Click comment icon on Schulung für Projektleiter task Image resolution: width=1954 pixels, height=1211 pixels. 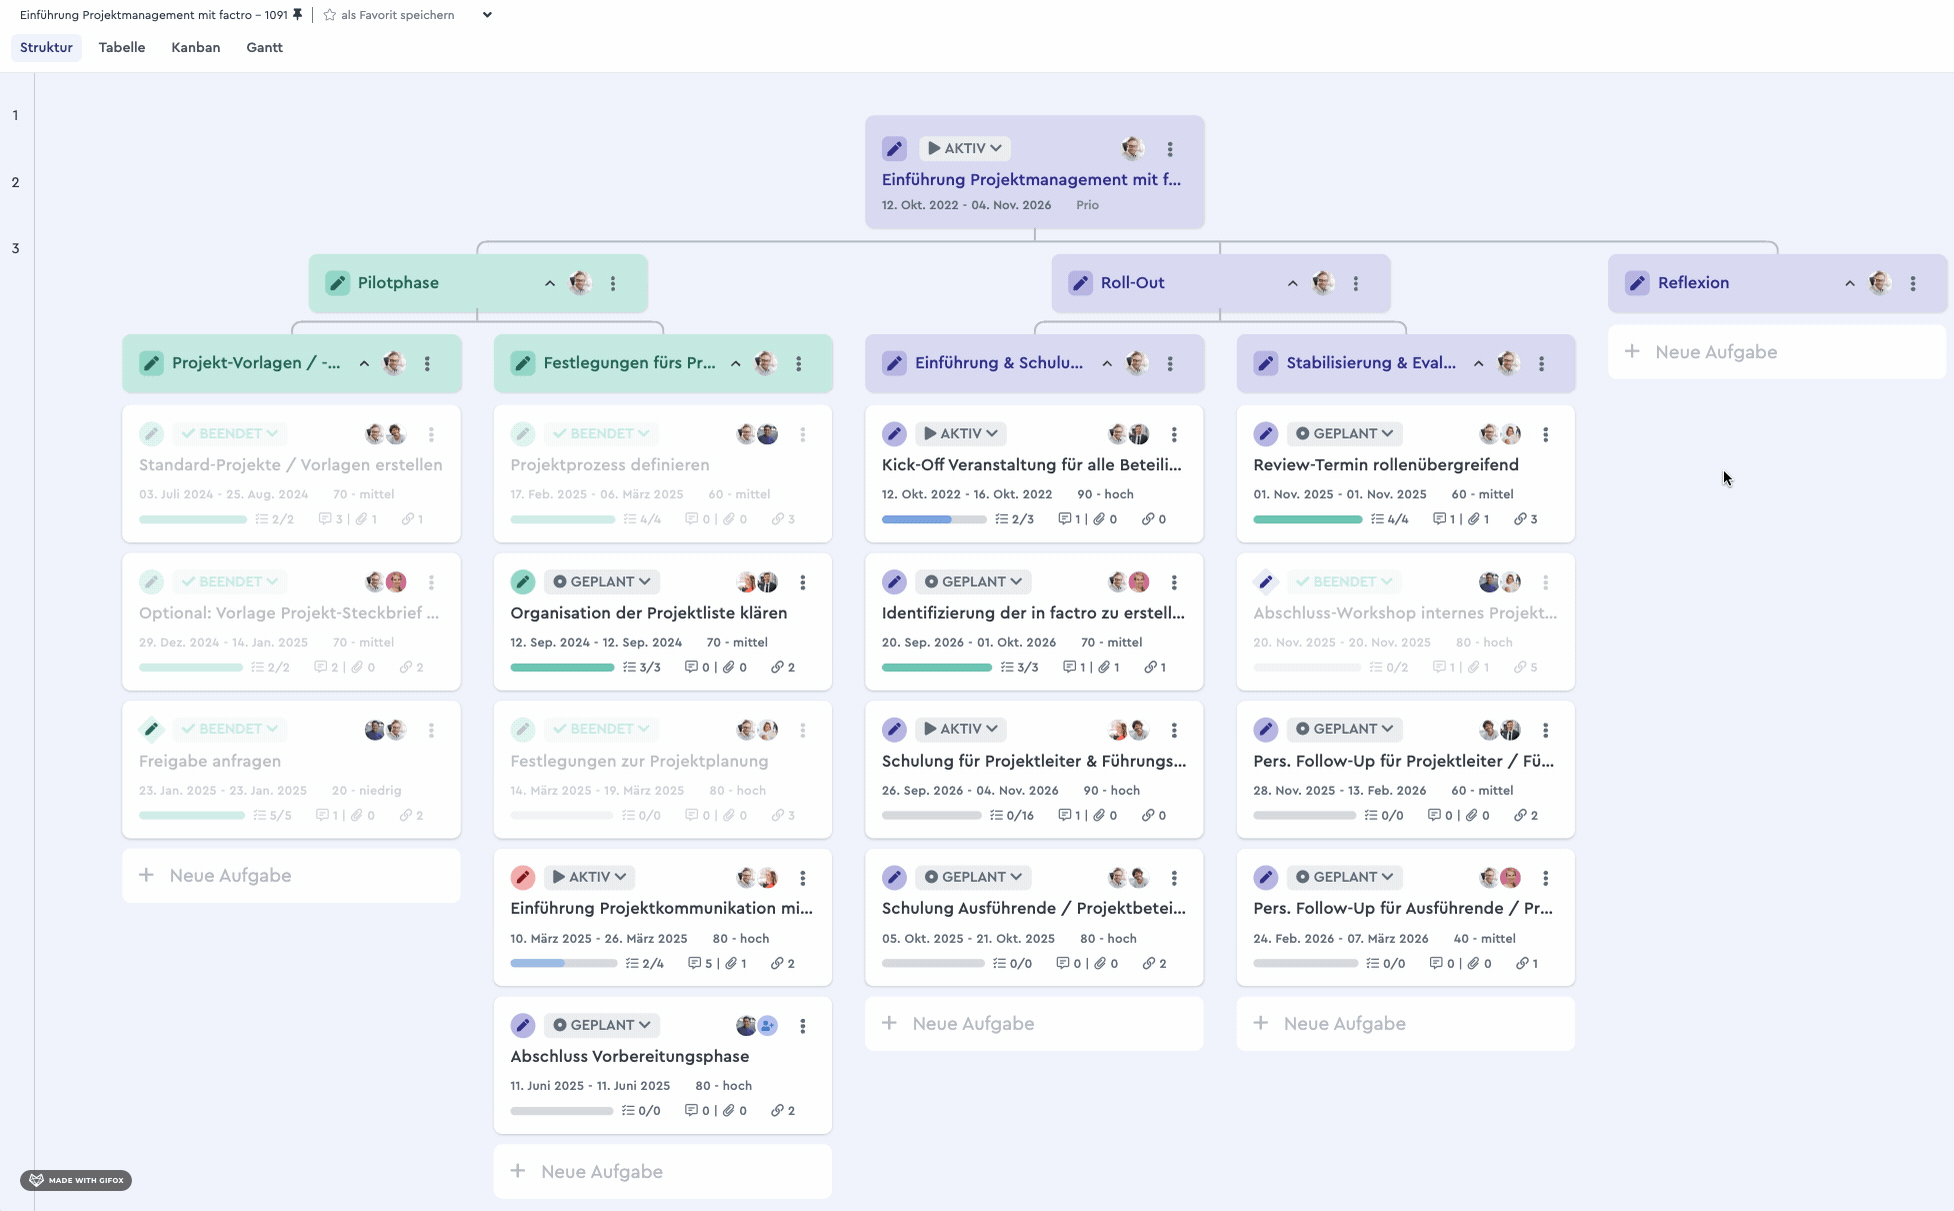tap(1065, 815)
